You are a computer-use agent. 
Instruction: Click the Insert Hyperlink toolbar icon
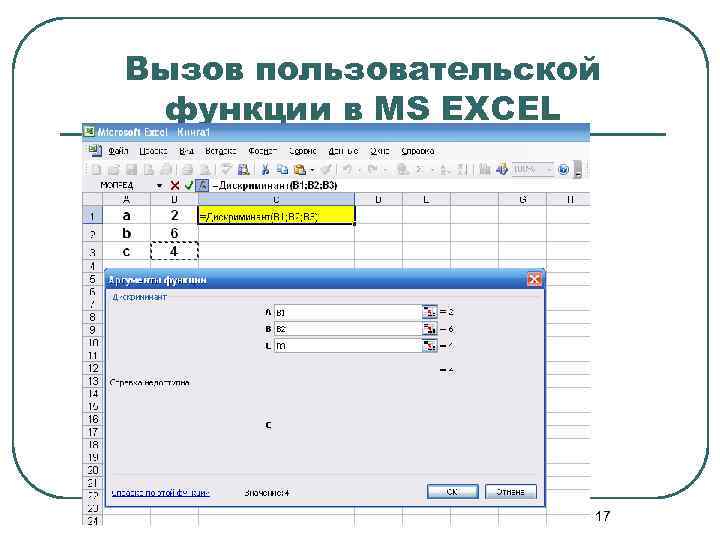point(403,170)
